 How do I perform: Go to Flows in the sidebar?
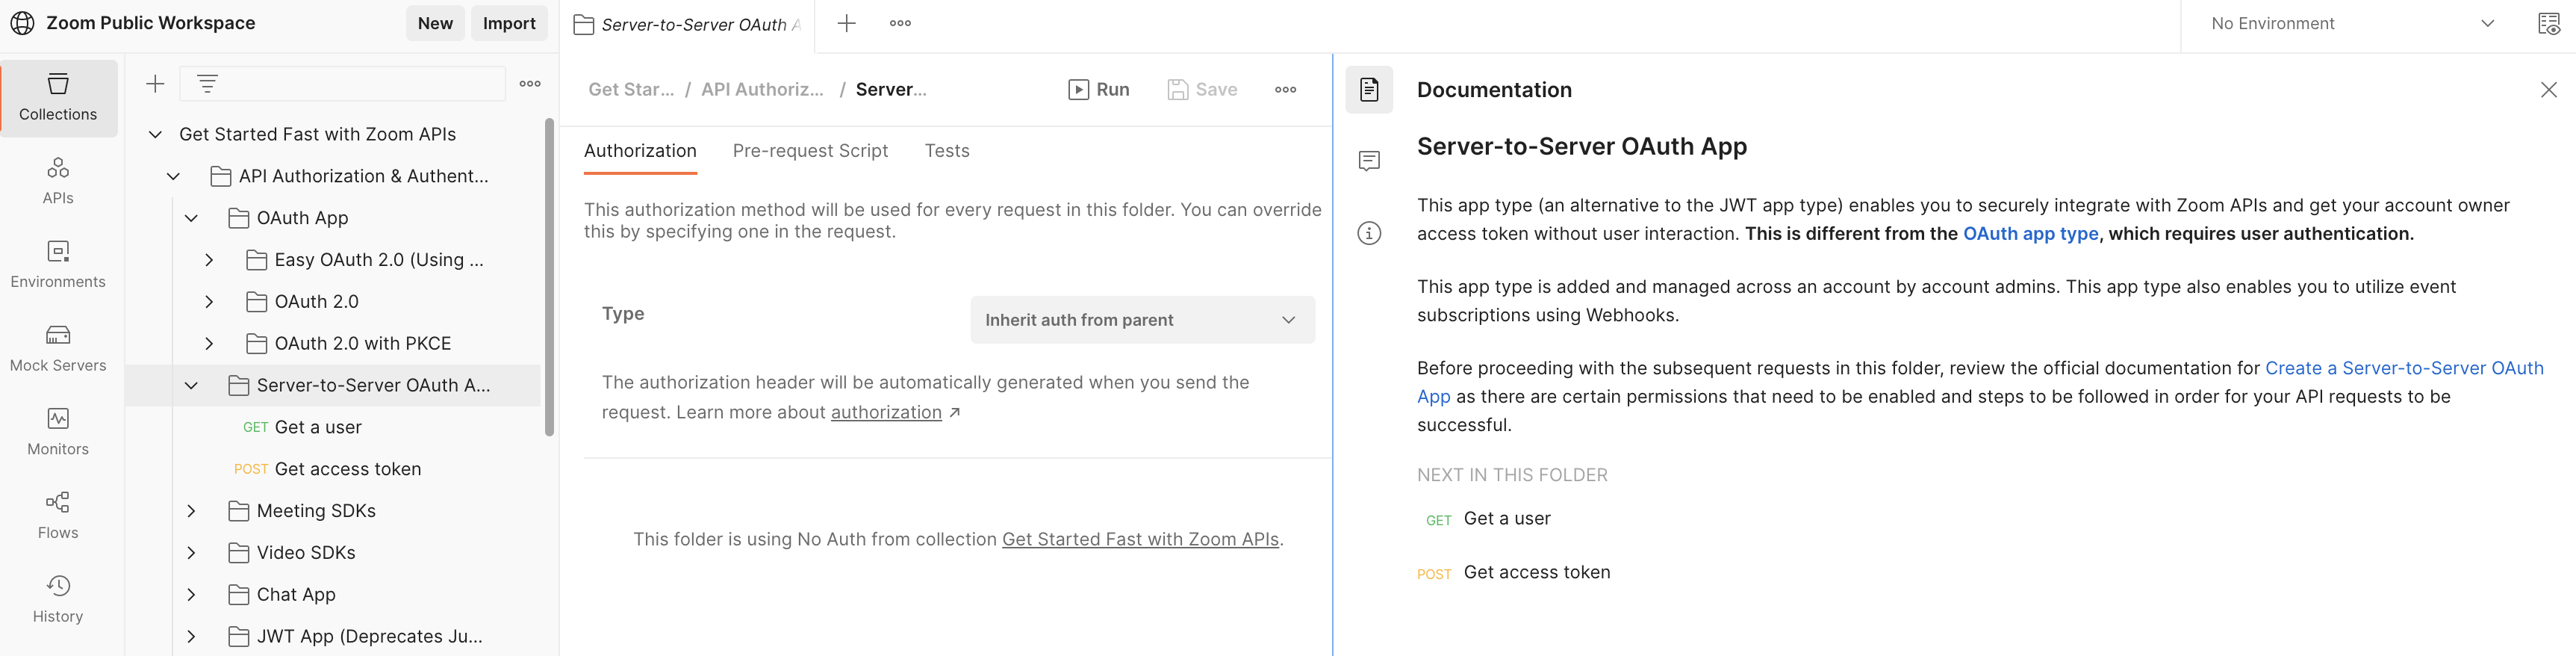tap(58, 515)
